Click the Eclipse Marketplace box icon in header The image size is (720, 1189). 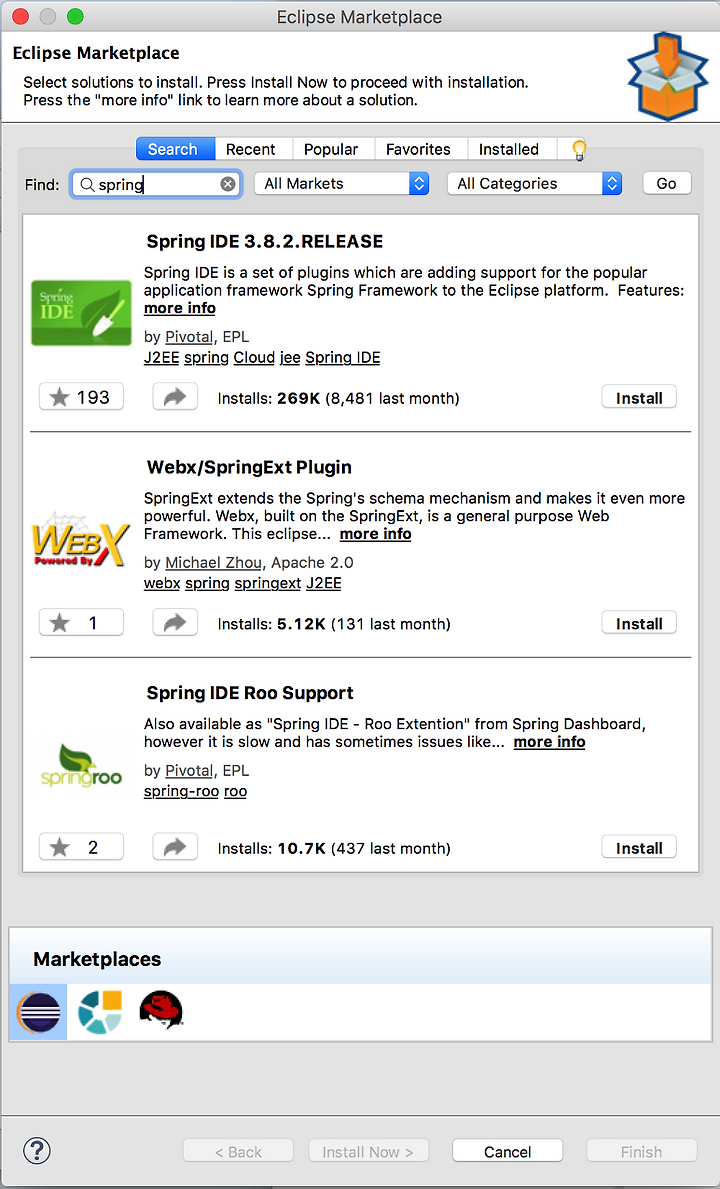click(x=667, y=76)
